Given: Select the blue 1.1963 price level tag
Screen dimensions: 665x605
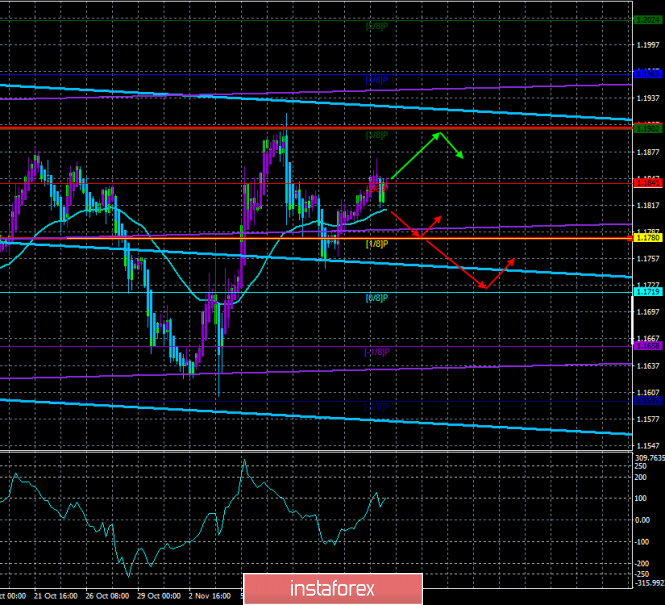Looking at the screenshot, I should point(648,74).
